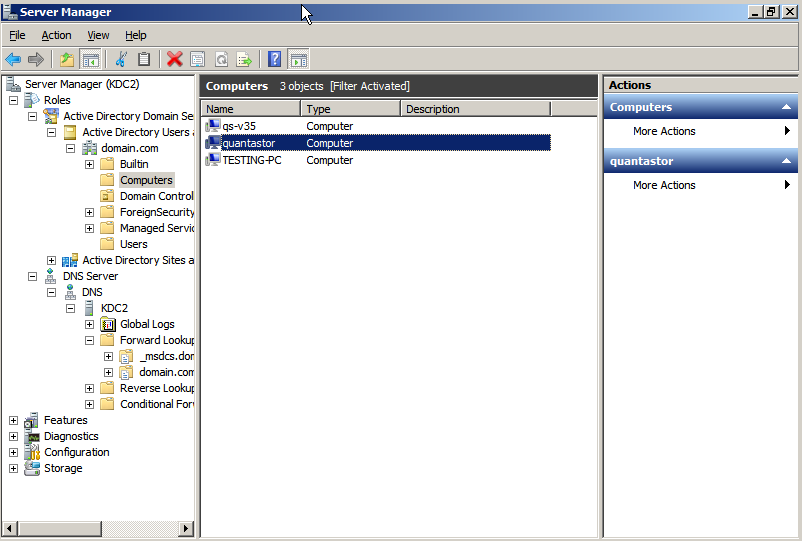Expand the Reverse Lookup Zones node
The width and height of the screenshot is (802, 541).
90,389
